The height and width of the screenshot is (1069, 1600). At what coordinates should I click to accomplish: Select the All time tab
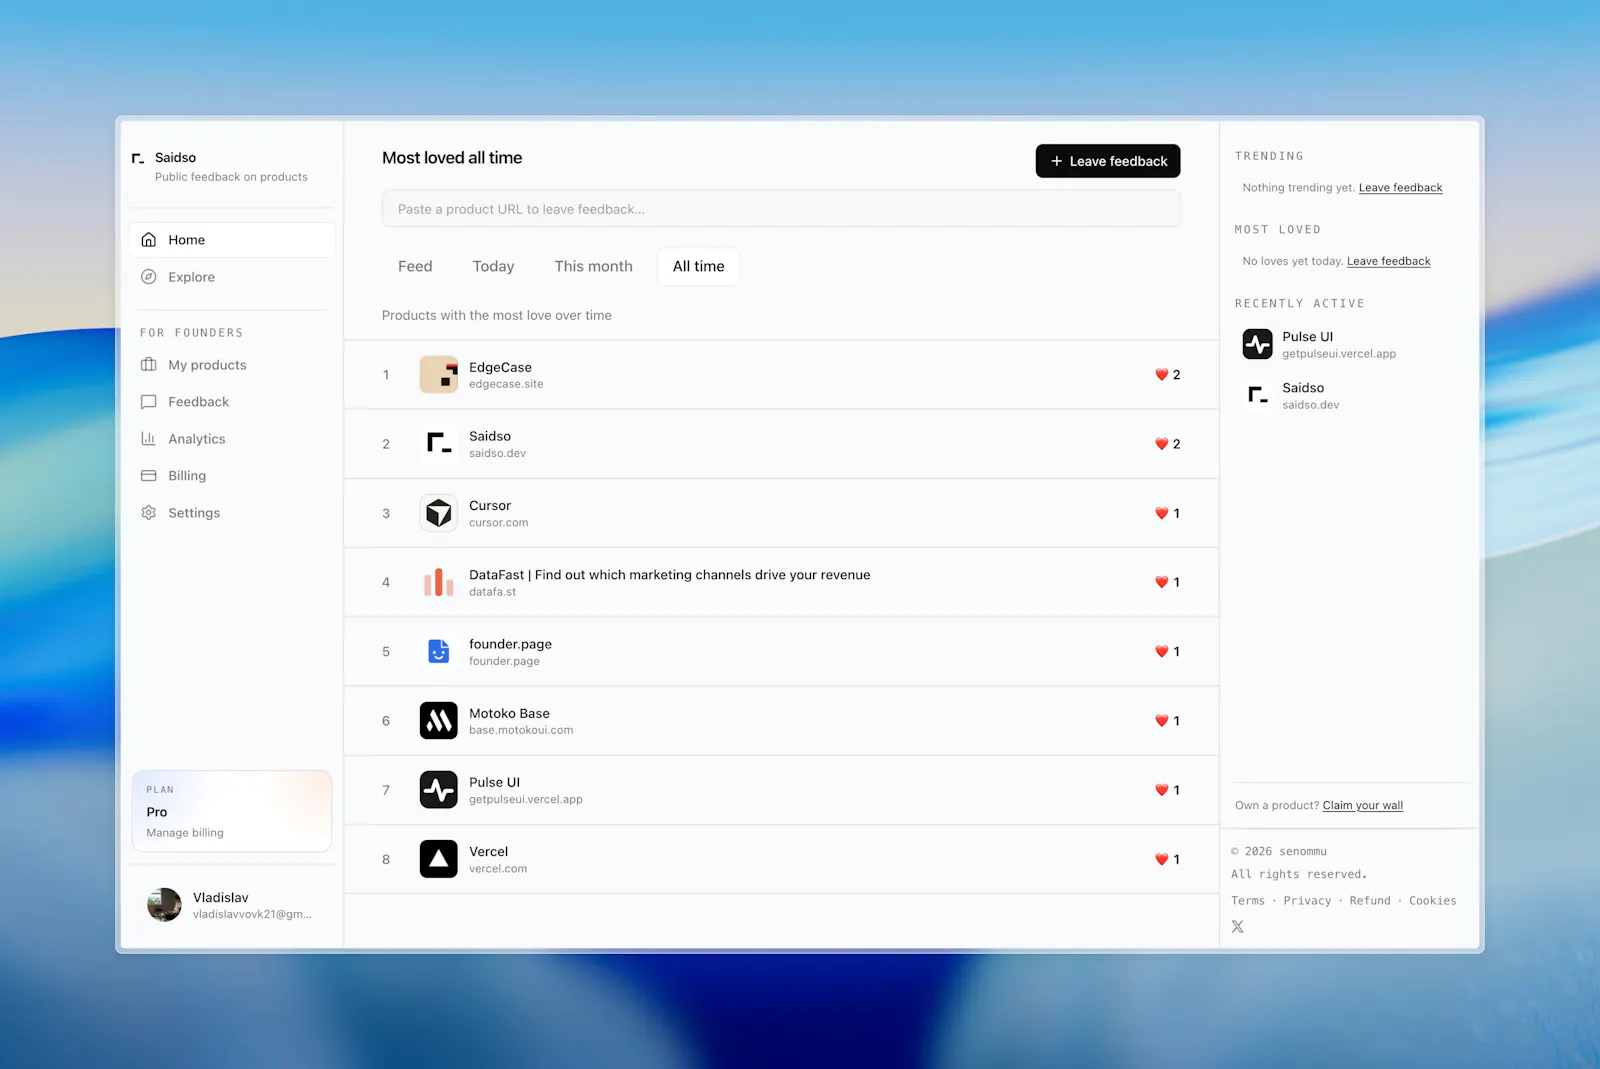(x=698, y=266)
